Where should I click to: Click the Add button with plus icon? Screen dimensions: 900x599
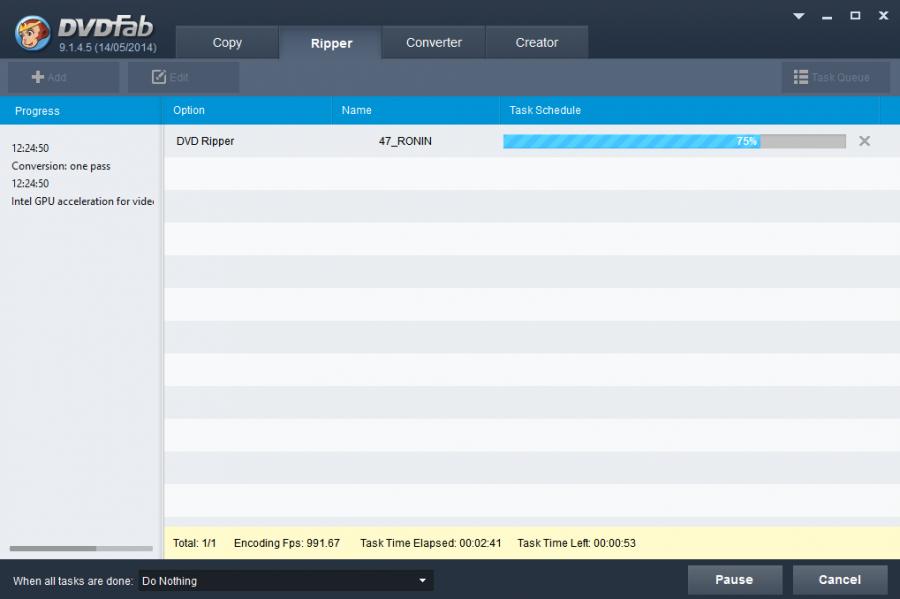point(63,77)
